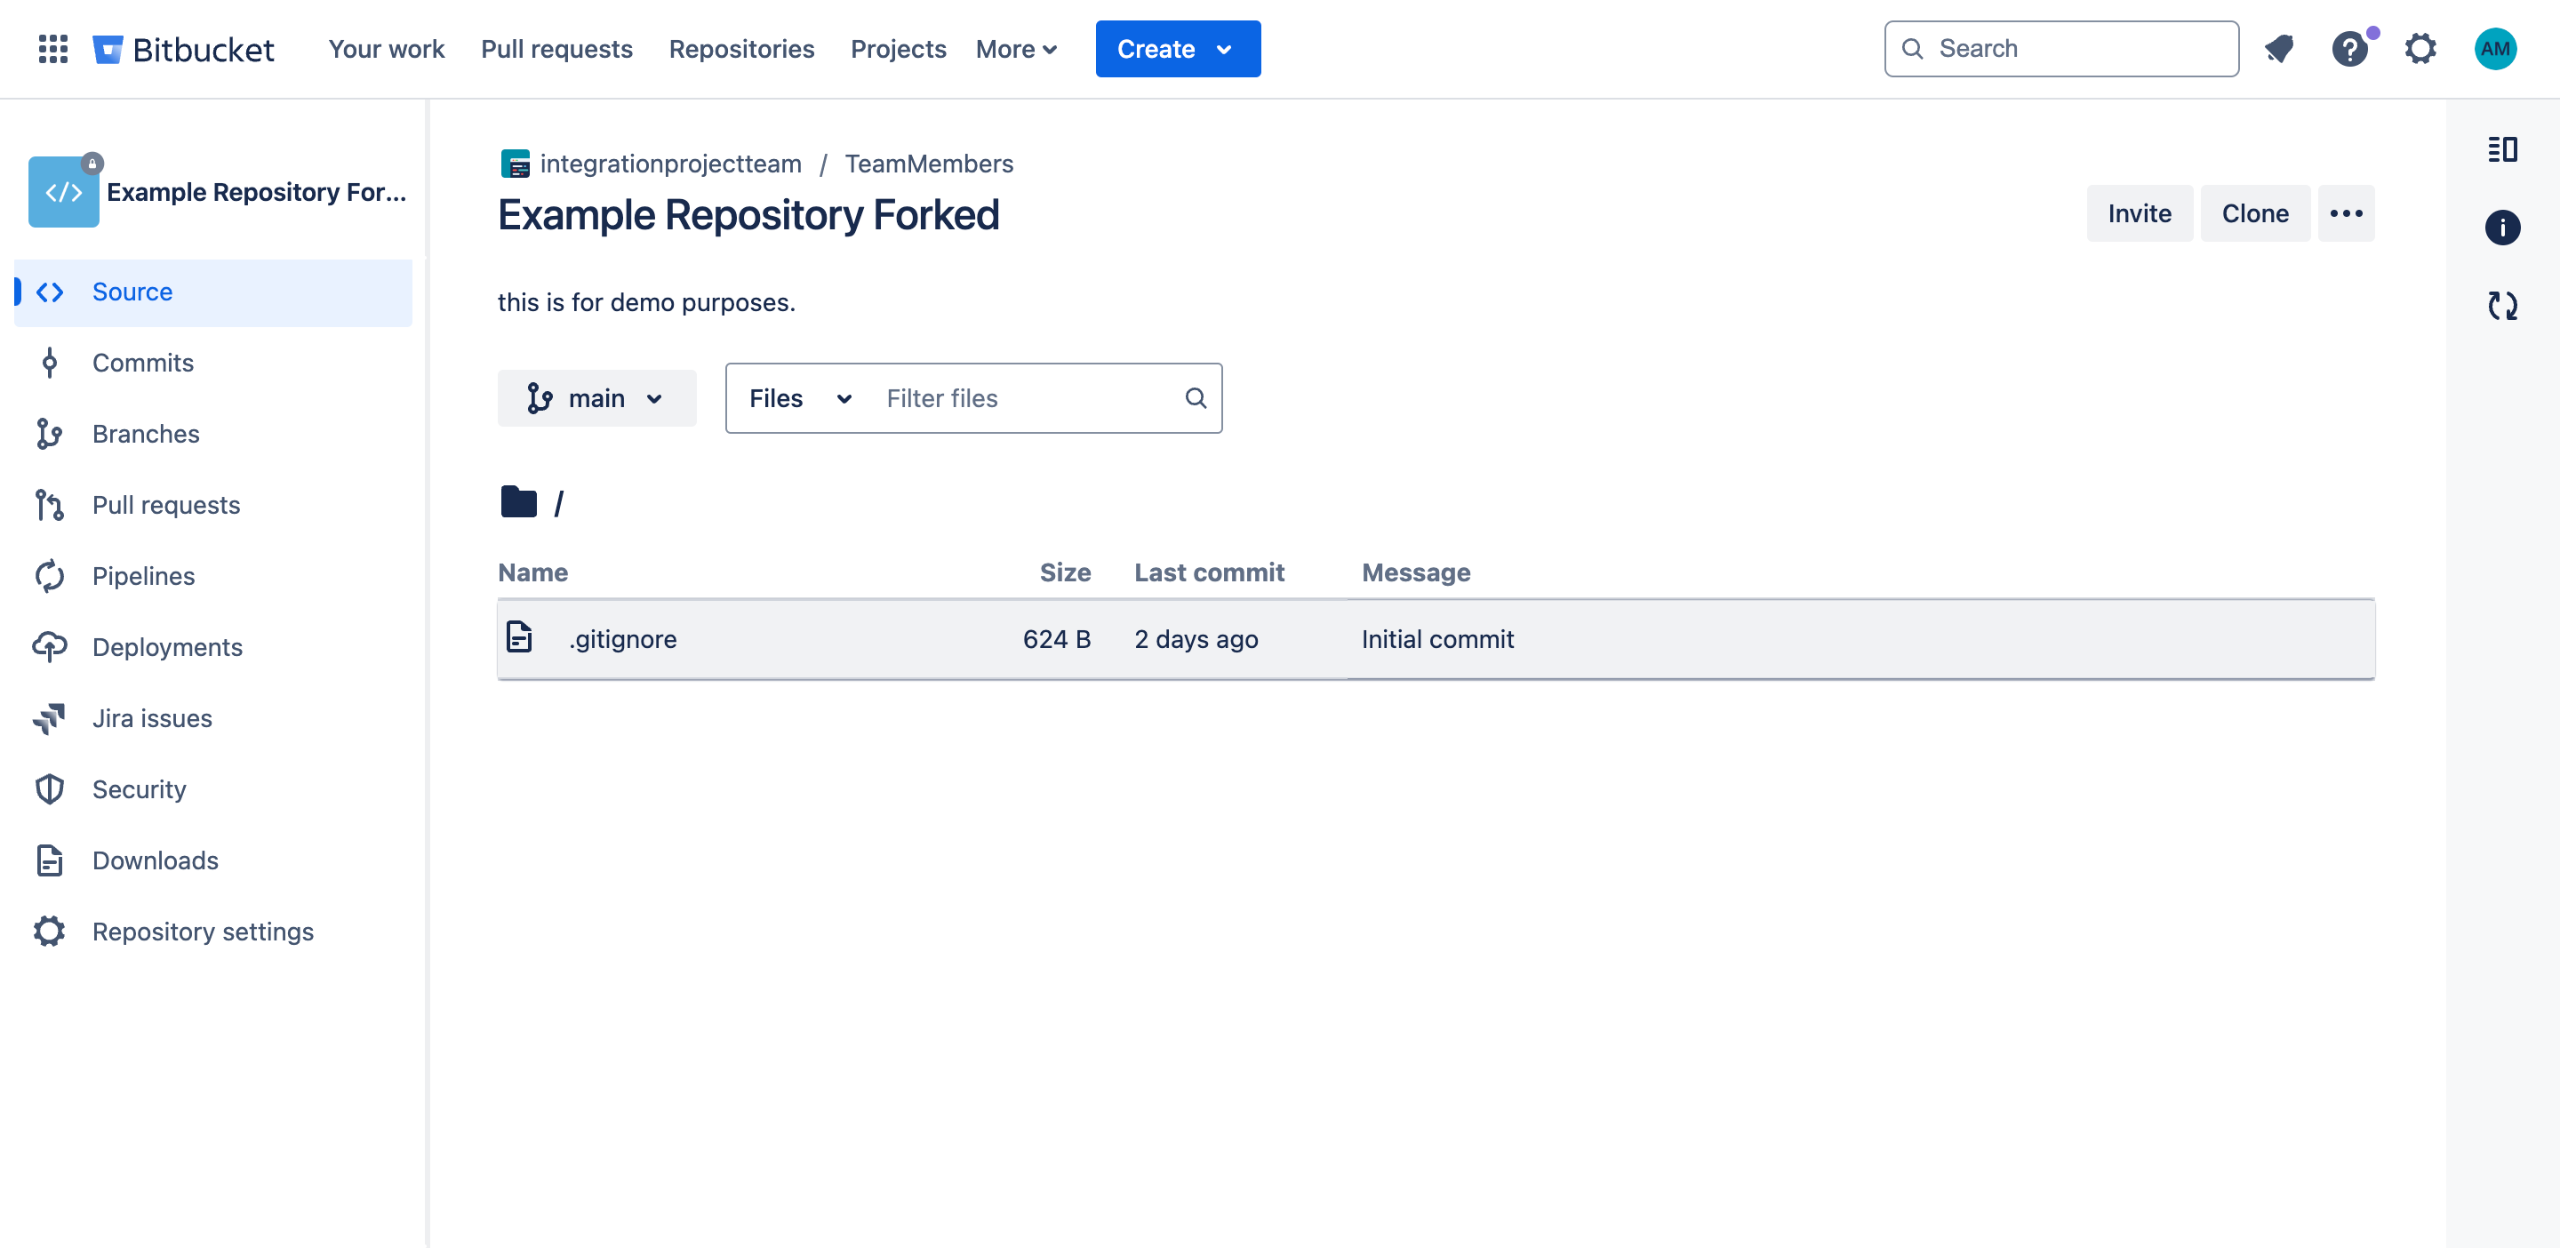Open integrationprojectteam breadcrumb link
Screen dimensions: 2560x1248
pyautogui.click(x=670, y=163)
